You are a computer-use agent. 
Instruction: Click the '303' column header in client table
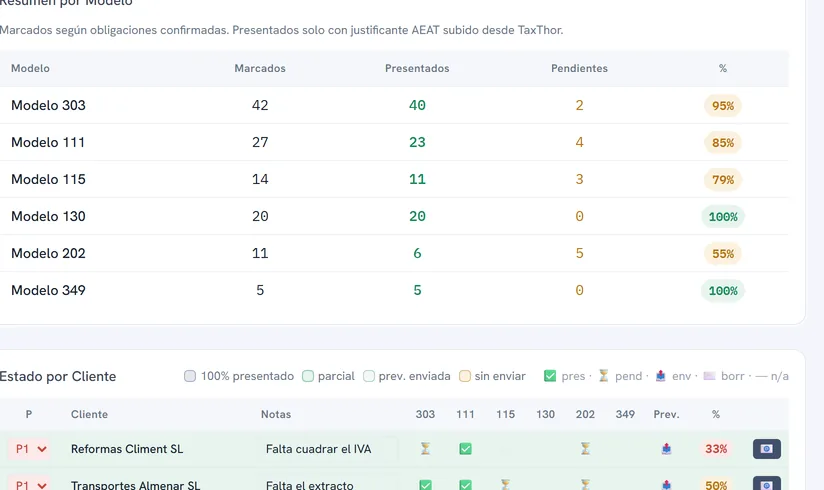point(425,414)
